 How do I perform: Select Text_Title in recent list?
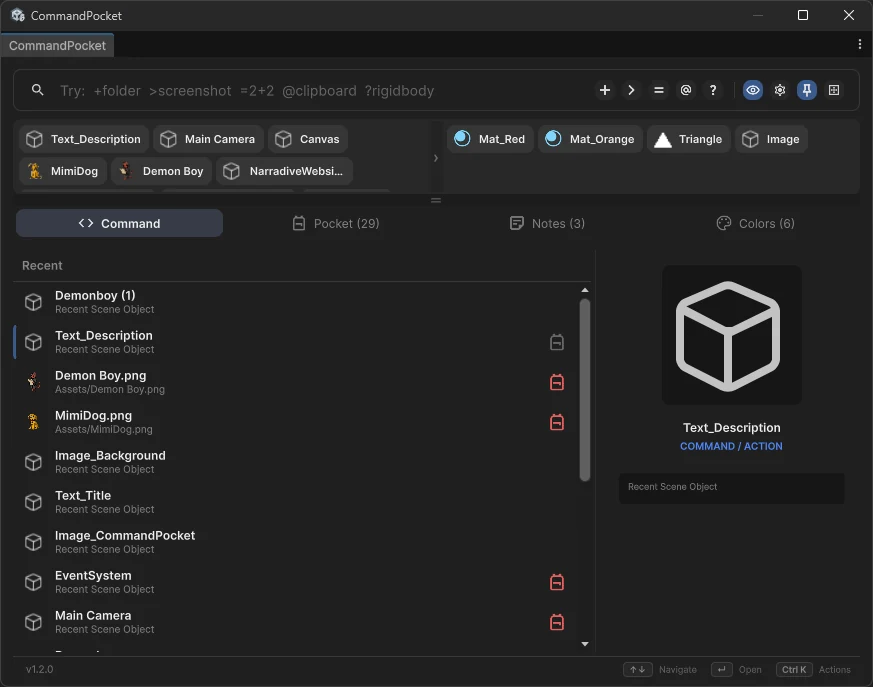[x=295, y=502]
